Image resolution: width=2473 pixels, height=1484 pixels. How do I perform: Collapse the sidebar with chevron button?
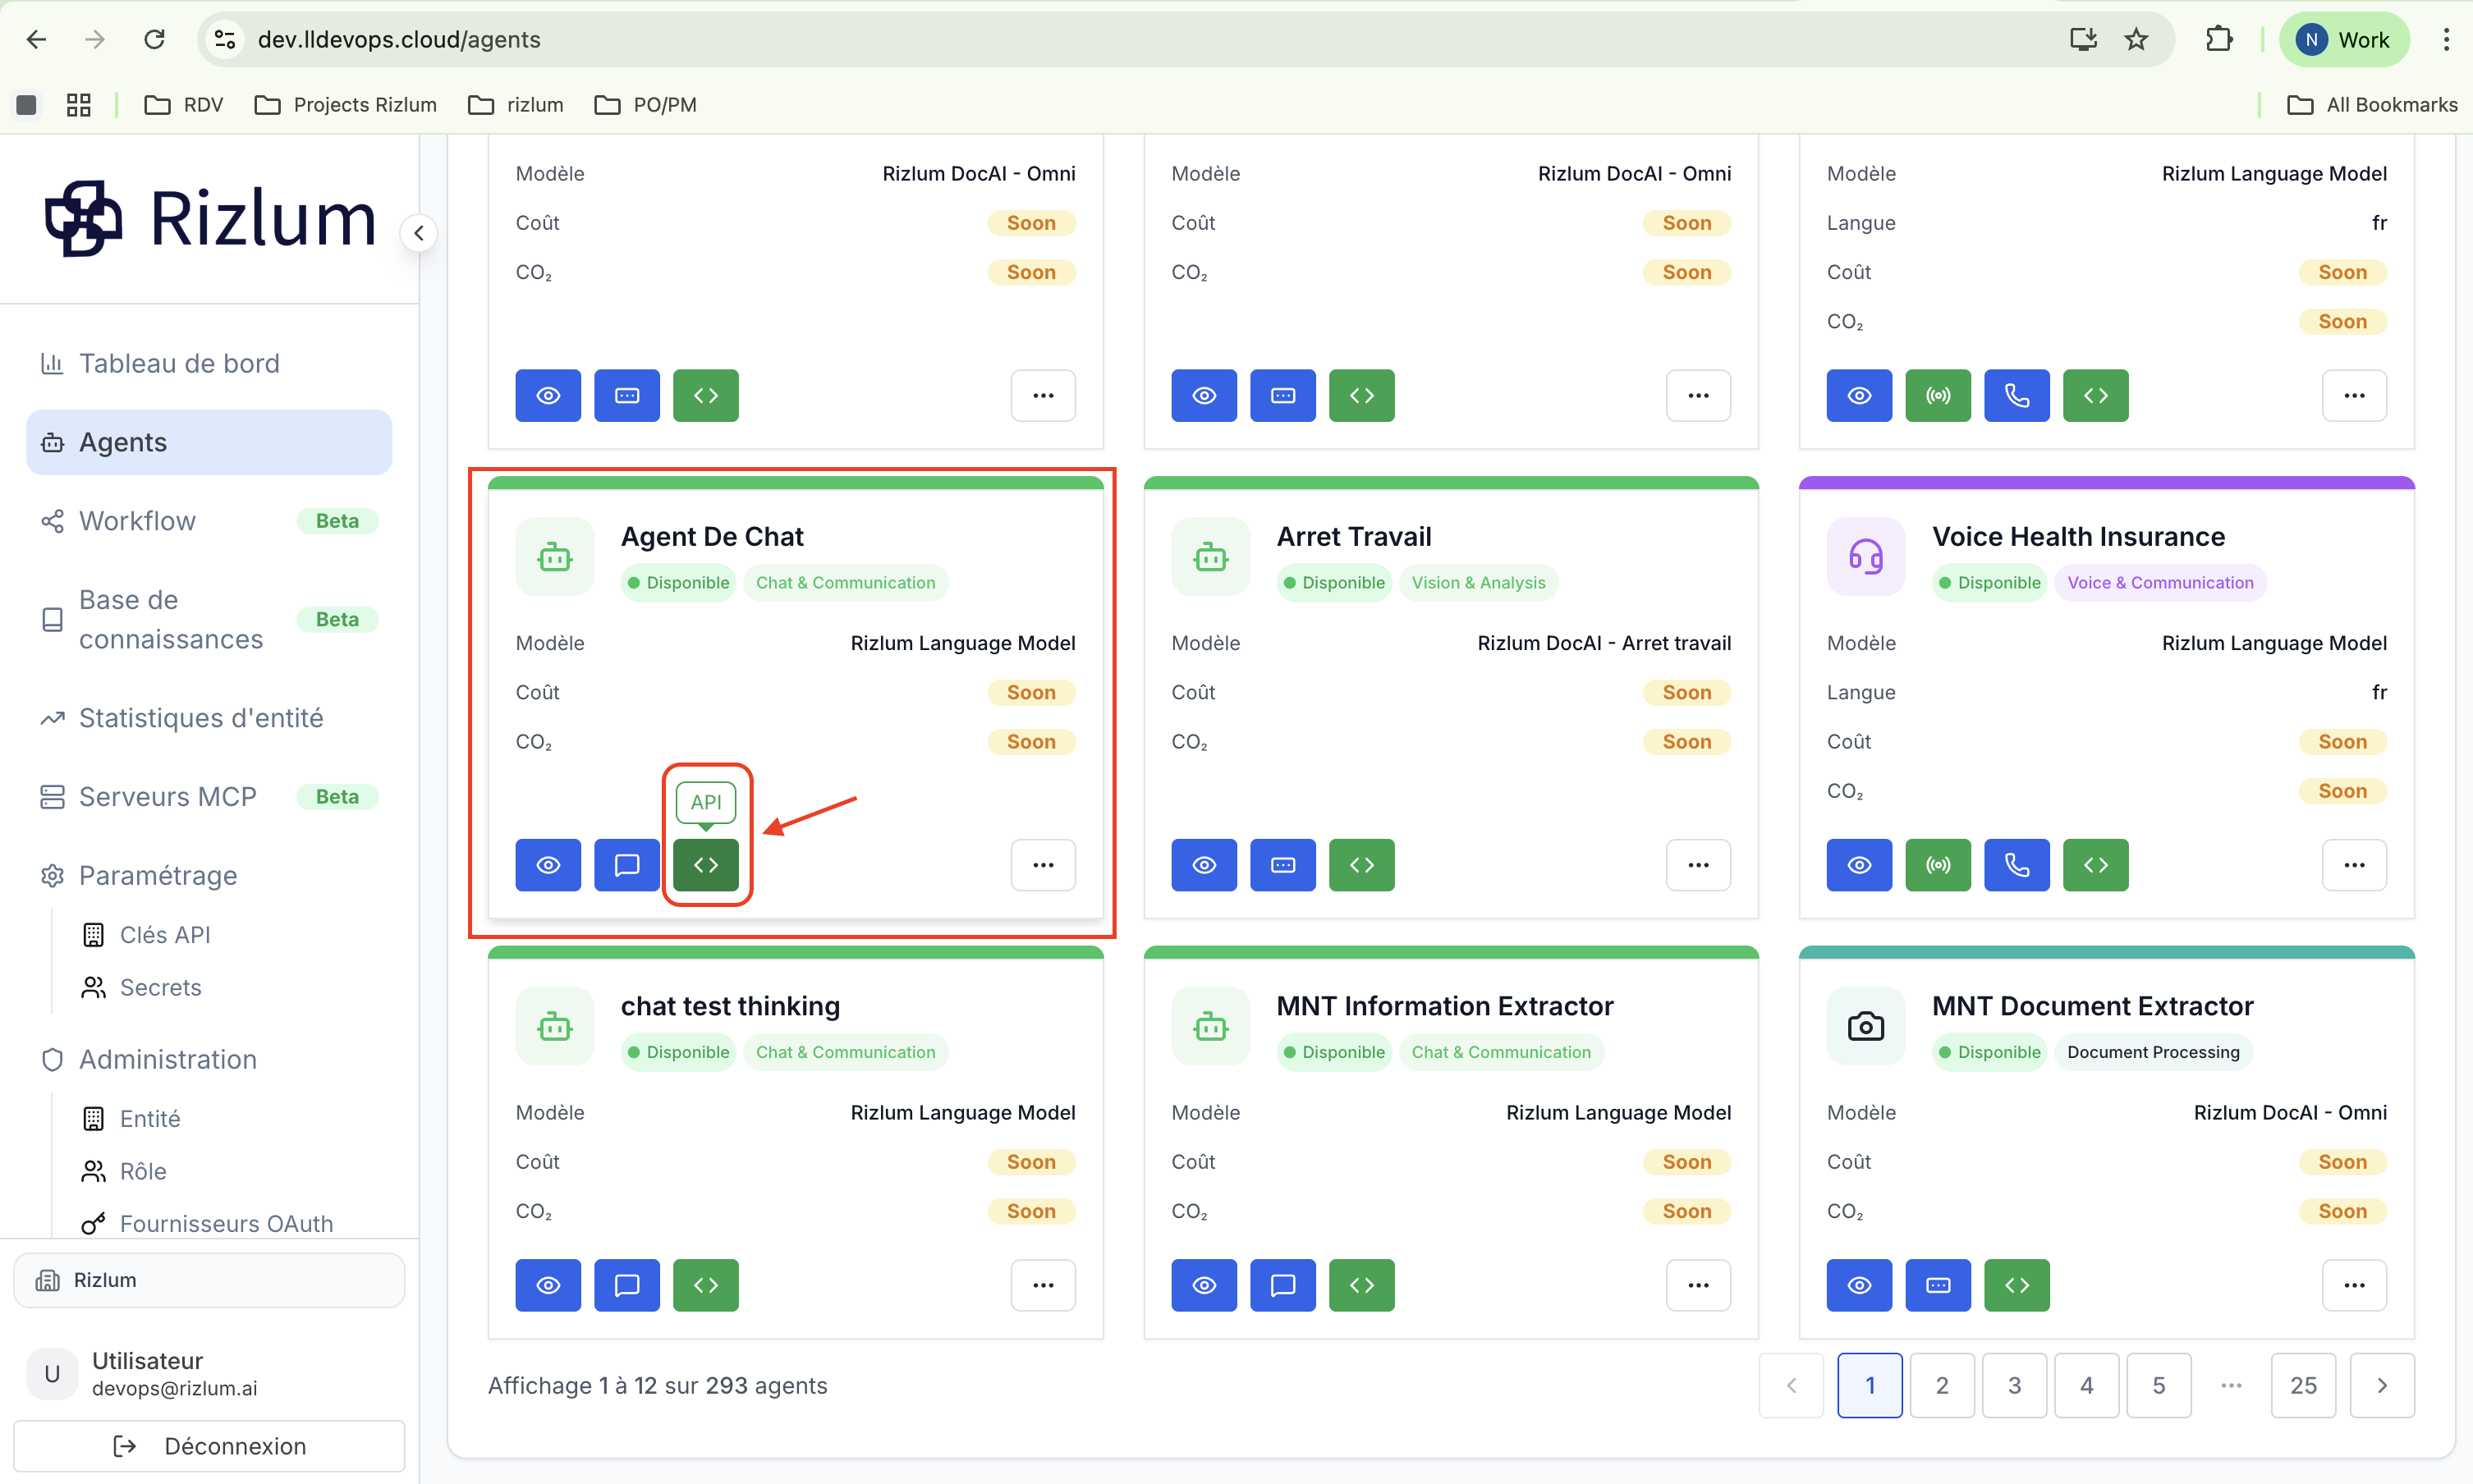(419, 233)
